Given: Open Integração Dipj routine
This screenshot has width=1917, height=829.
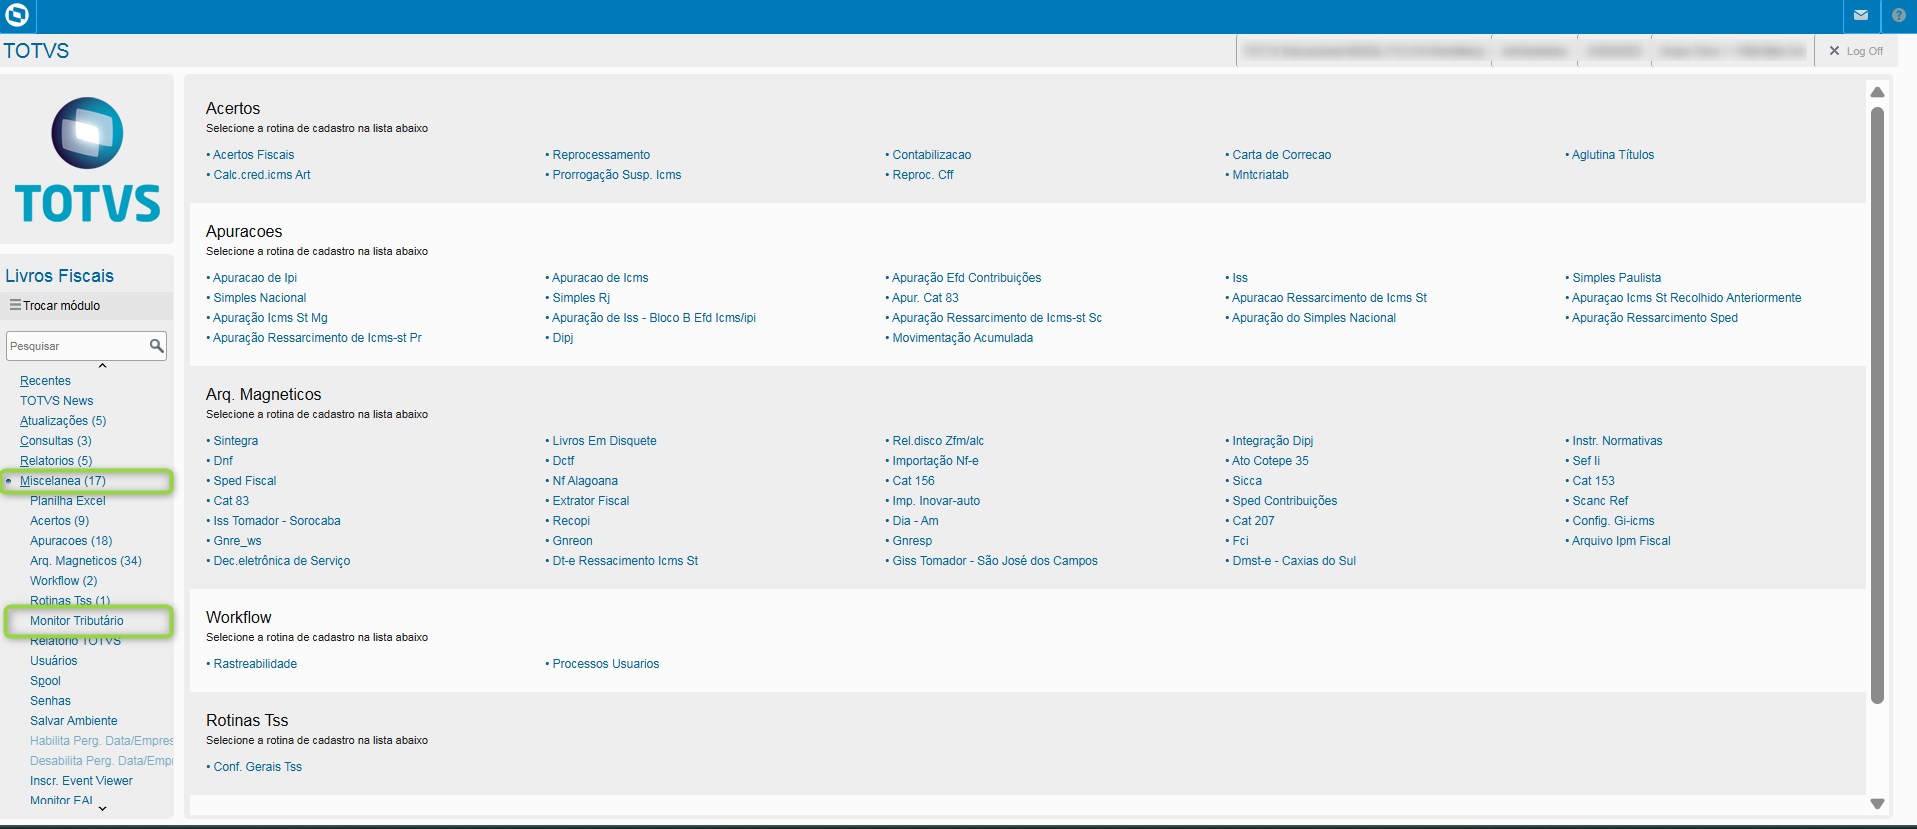Looking at the screenshot, I should 1273,441.
